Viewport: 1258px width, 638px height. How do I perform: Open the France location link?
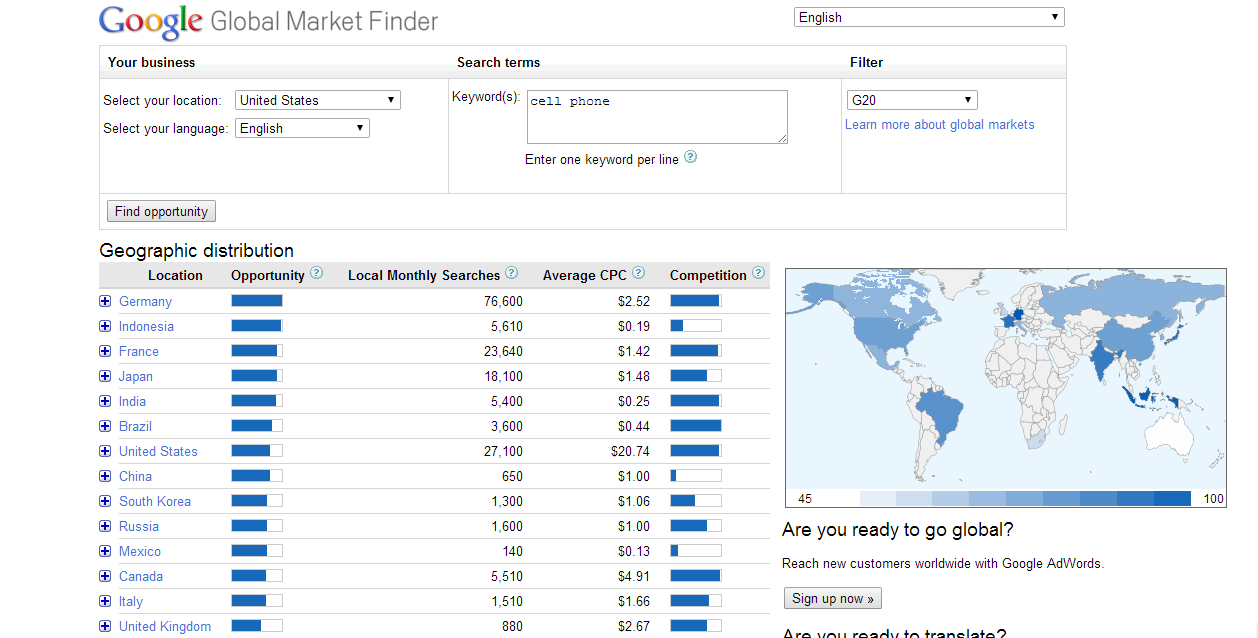(139, 351)
